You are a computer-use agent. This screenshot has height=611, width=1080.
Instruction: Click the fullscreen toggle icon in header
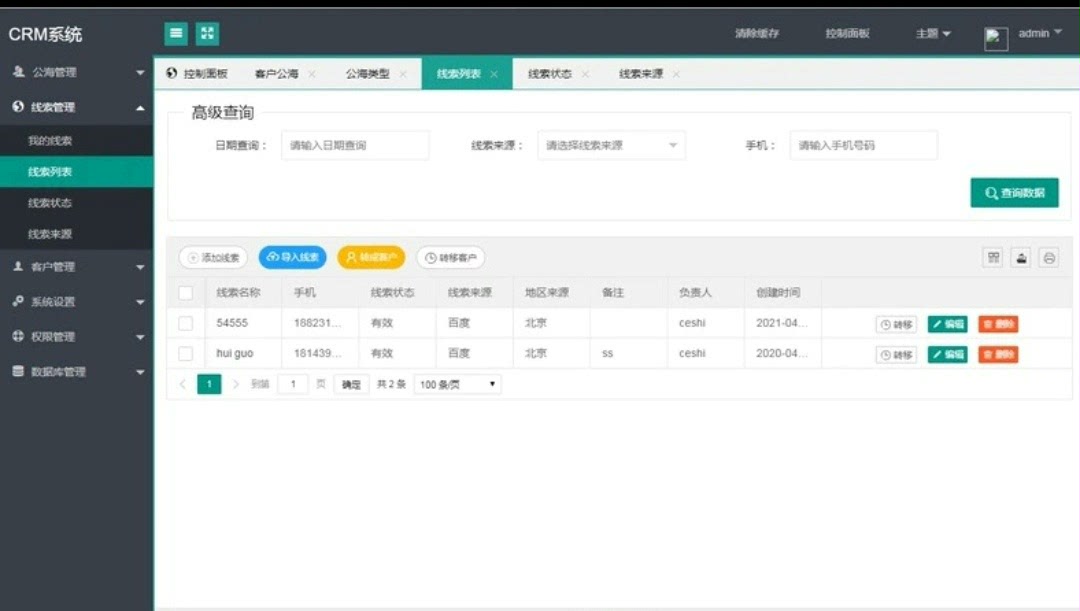pos(207,34)
